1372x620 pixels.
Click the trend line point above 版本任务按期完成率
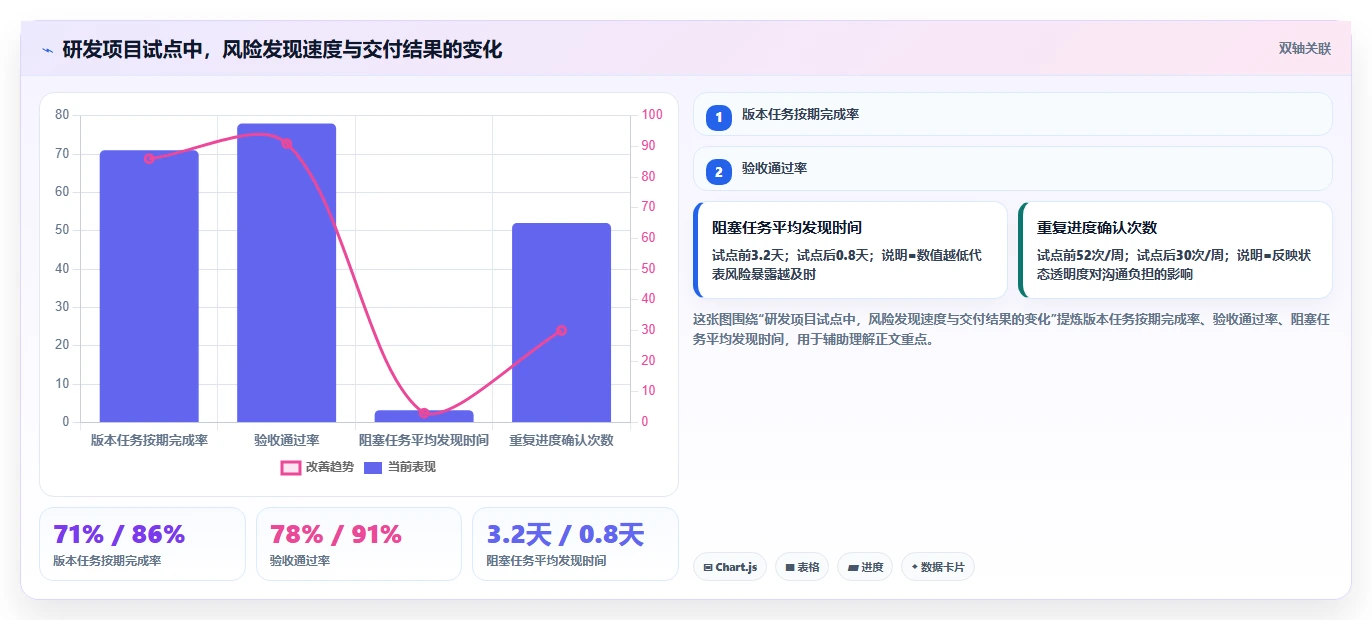tap(149, 158)
